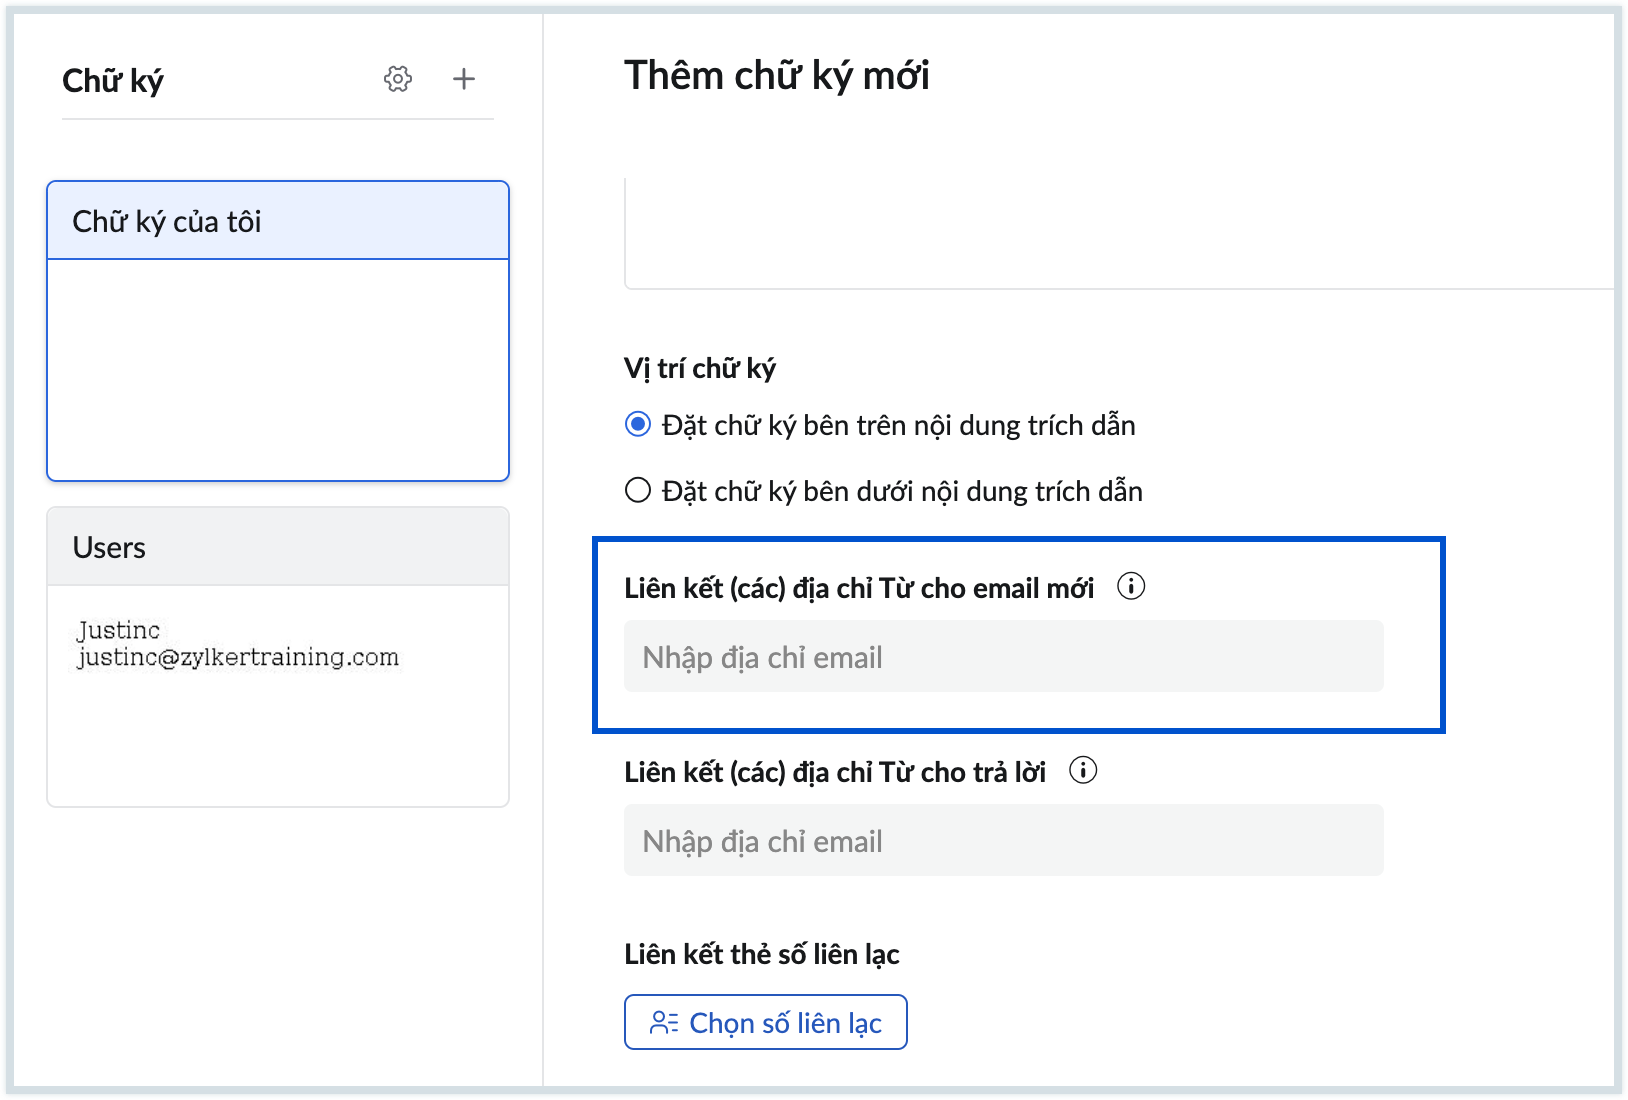Click the "Chữ ký" sidebar panel title
Screen dimensions: 1628x1100
(x=113, y=80)
